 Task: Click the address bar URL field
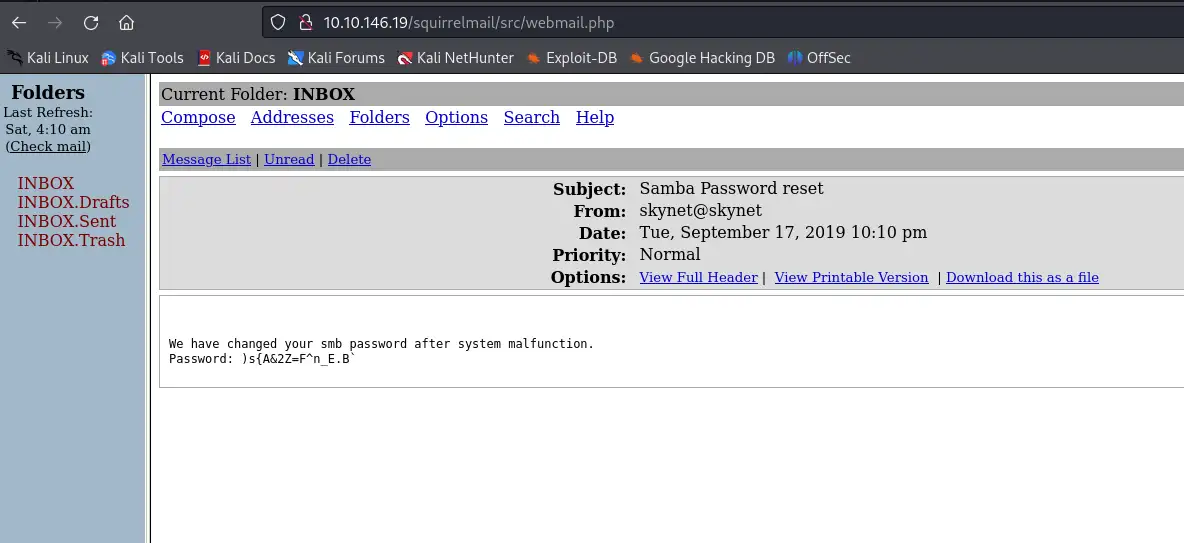pyautogui.click(x=600, y=22)
